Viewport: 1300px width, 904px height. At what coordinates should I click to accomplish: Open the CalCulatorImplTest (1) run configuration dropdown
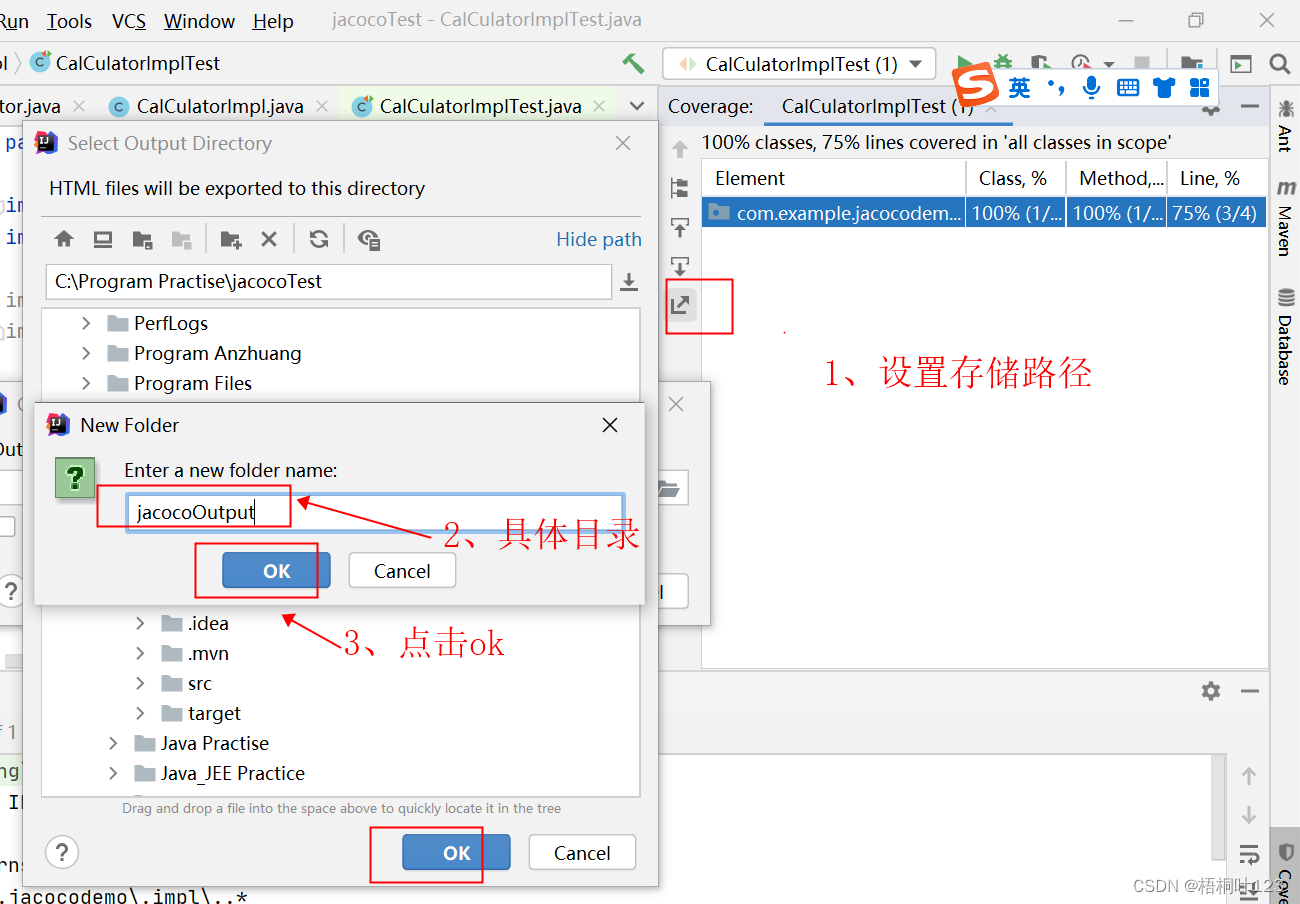click(799, 64)
